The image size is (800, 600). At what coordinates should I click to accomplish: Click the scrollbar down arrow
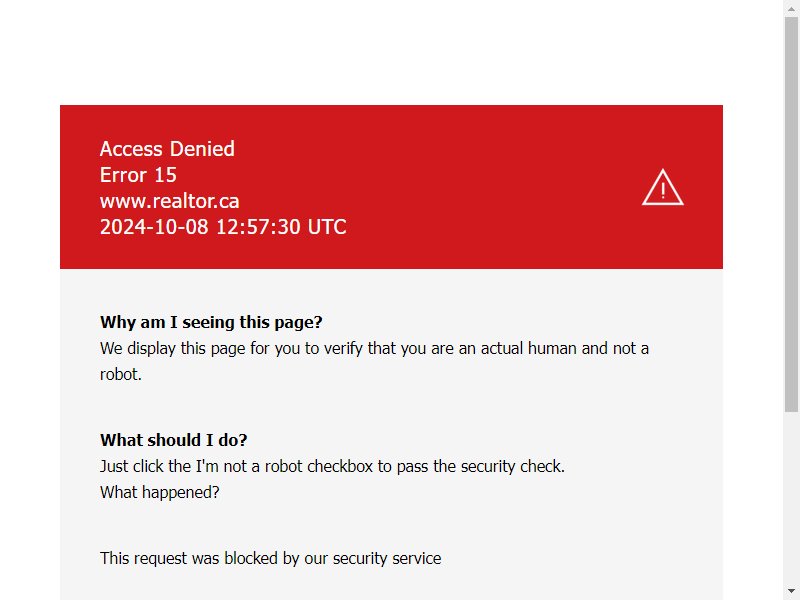point(791,591)
